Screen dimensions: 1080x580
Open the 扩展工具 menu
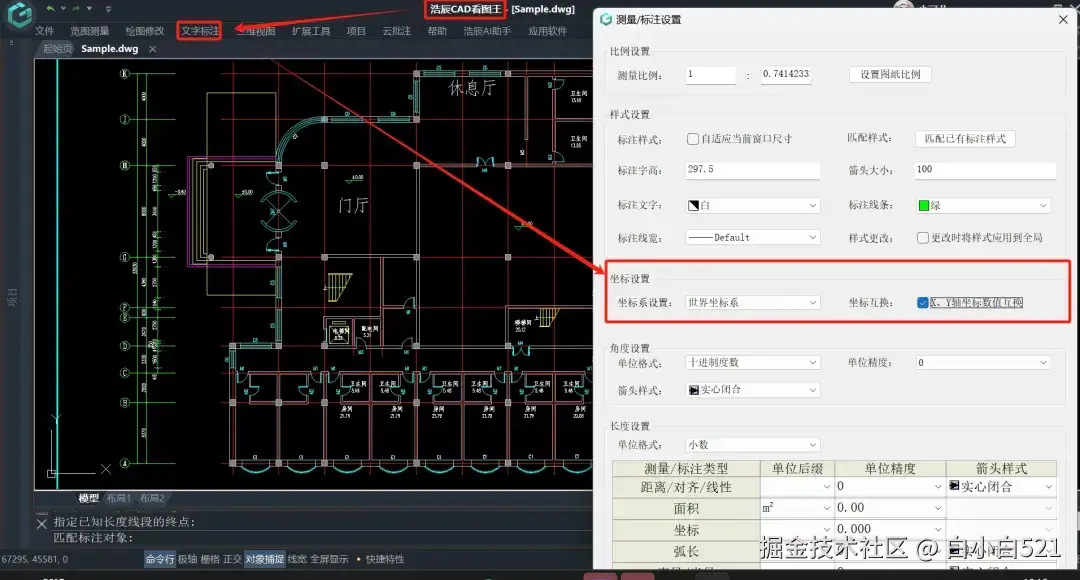click(x=311, y=31)
